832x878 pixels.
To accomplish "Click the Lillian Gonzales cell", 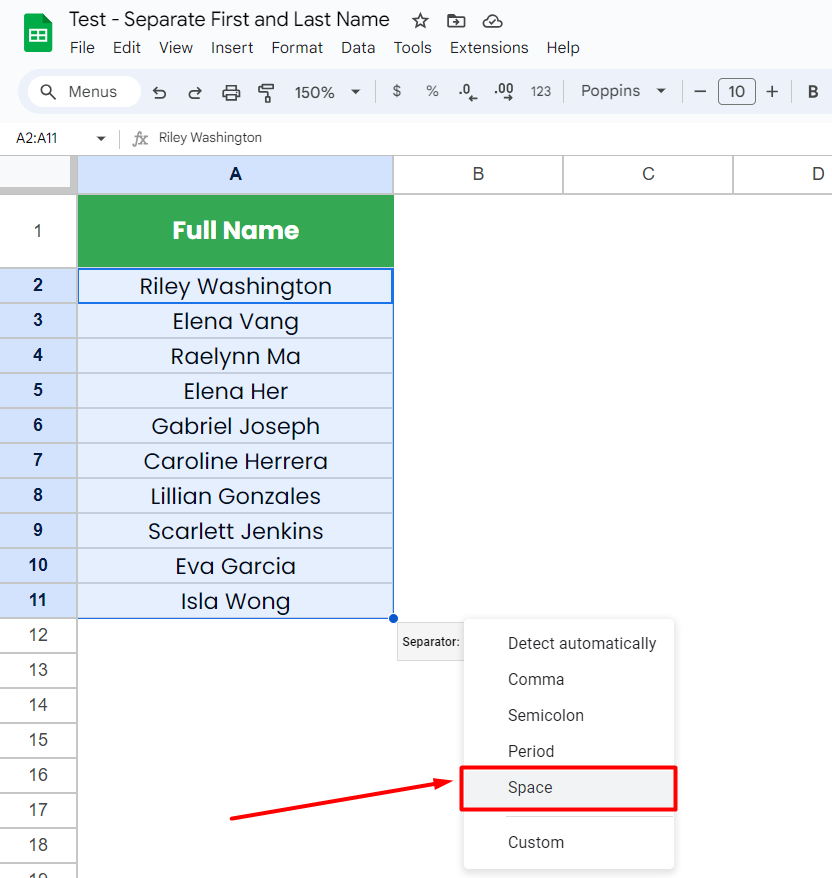I will point(235,496).
